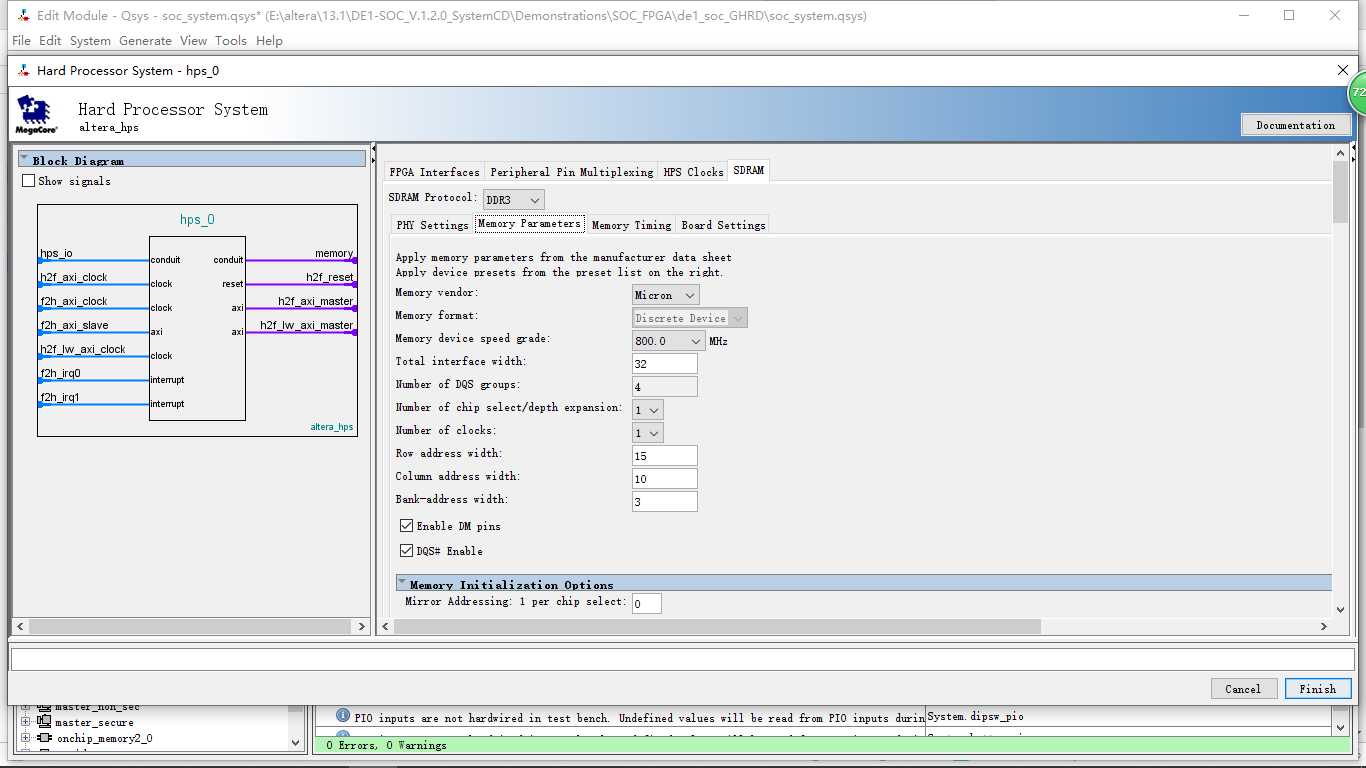1366x768 pixels.
Task: Click the h2f_lw_axi_clock signal label
Action: click(x=83, y=349)
